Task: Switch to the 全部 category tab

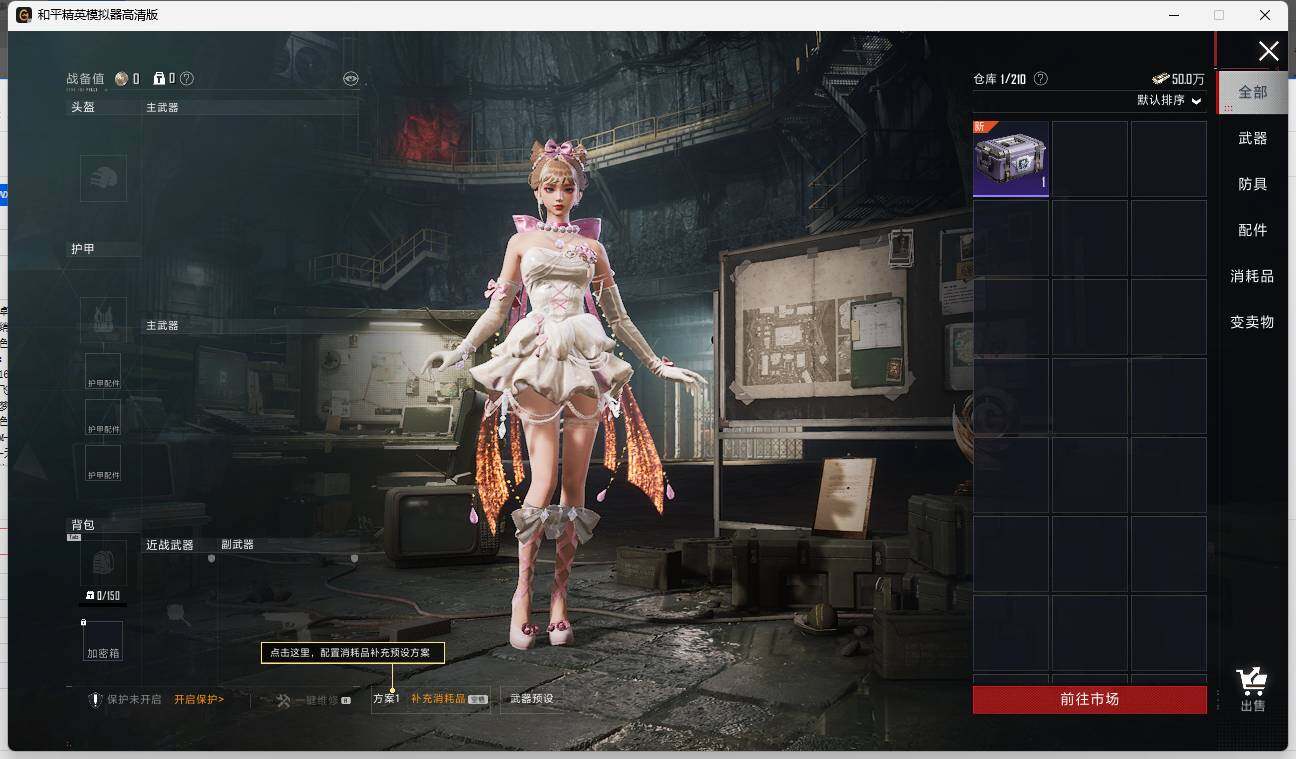Action: [x=1252, y=92]
